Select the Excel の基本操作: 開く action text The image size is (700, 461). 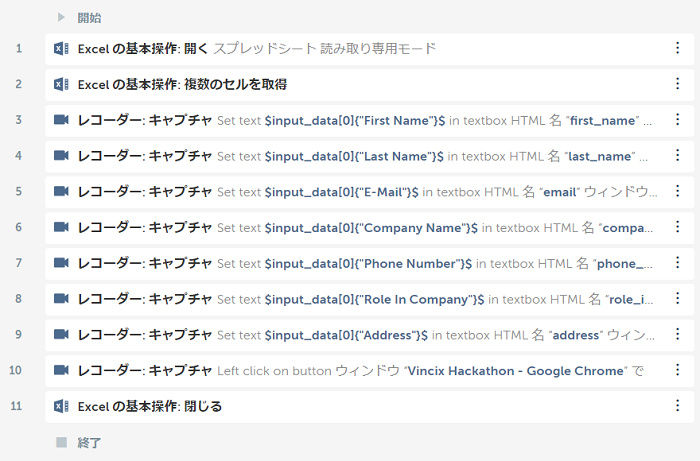[143, 48]
